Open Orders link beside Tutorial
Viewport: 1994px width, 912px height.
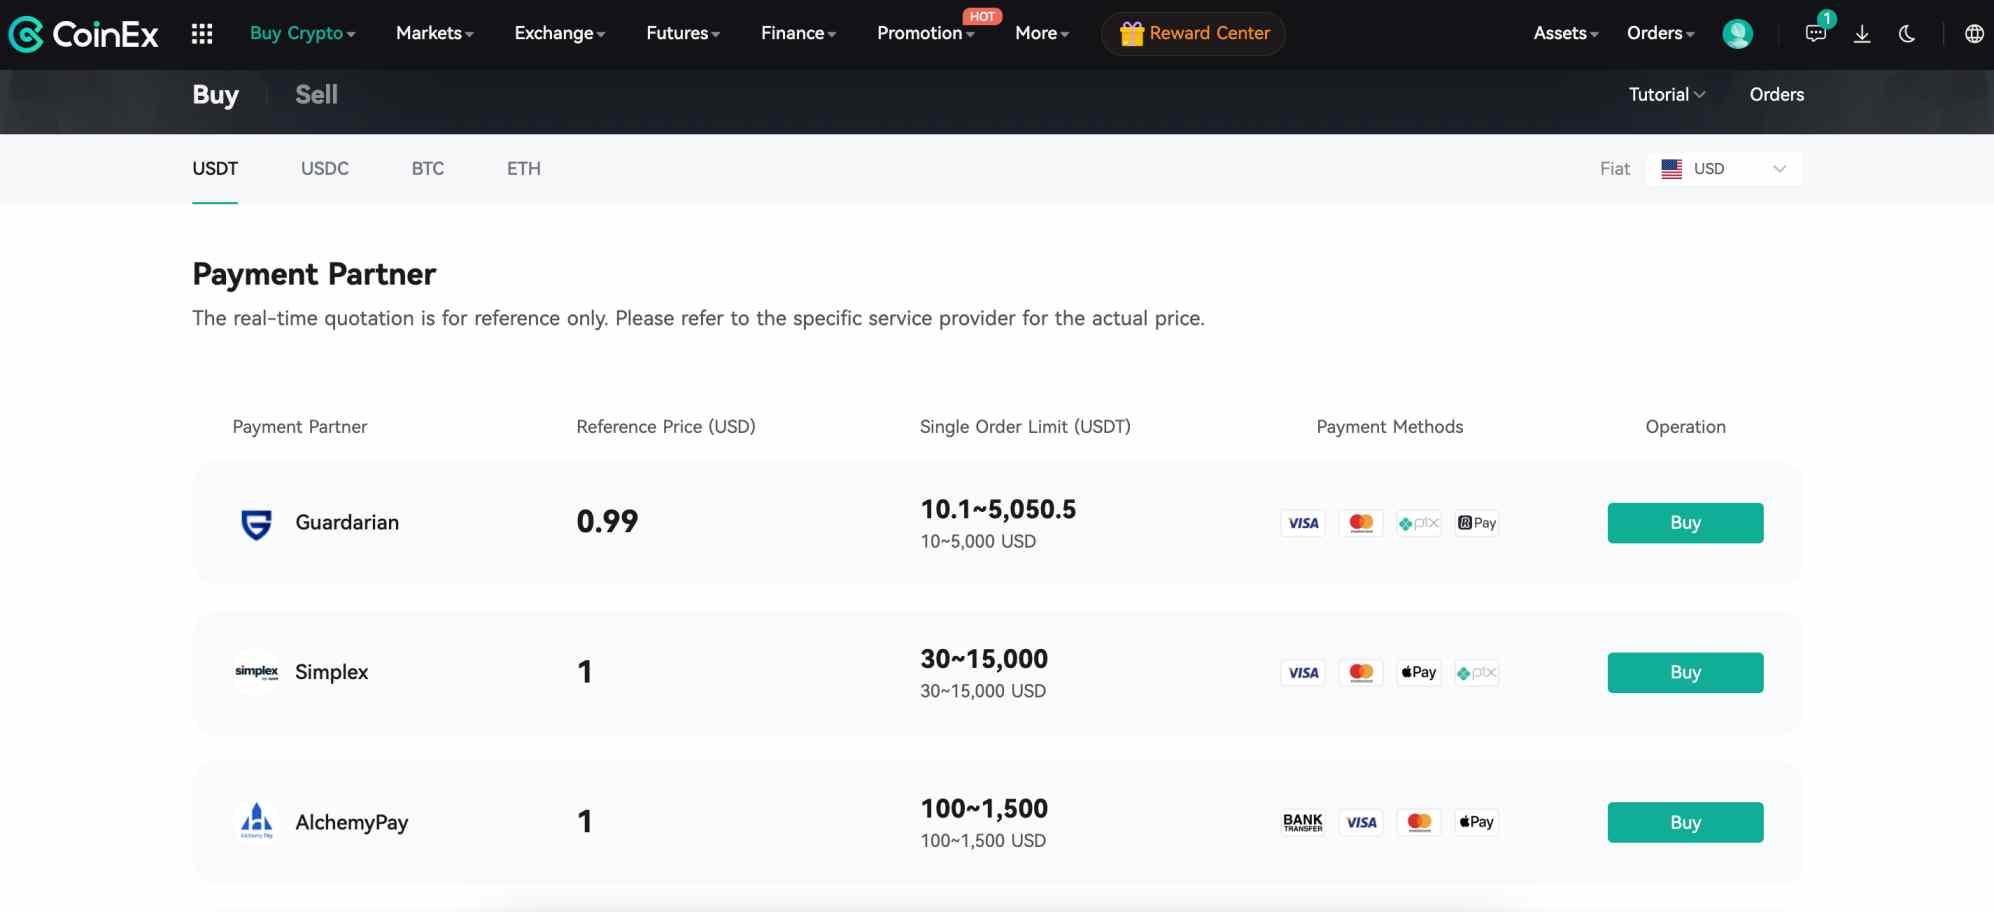(x=1776, y=95)
